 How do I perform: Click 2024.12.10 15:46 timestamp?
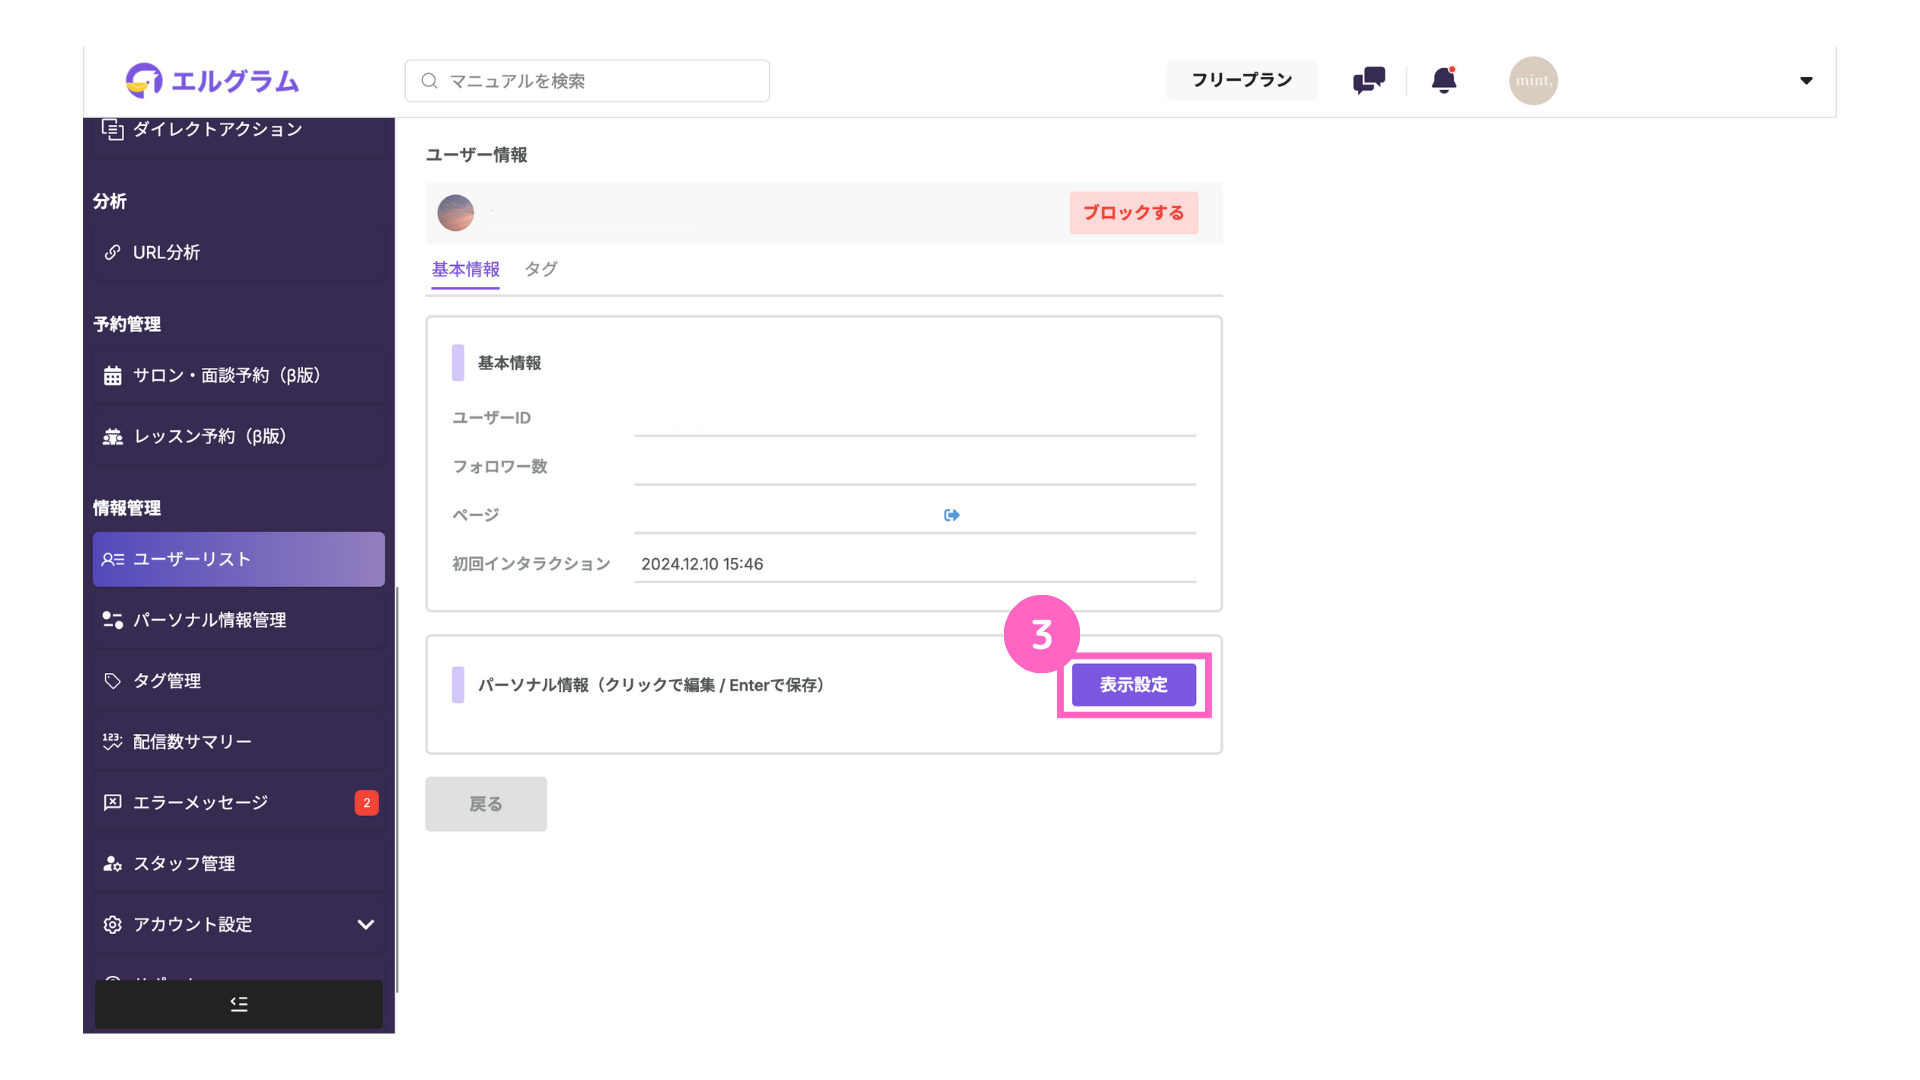click(x=702, y=564)
